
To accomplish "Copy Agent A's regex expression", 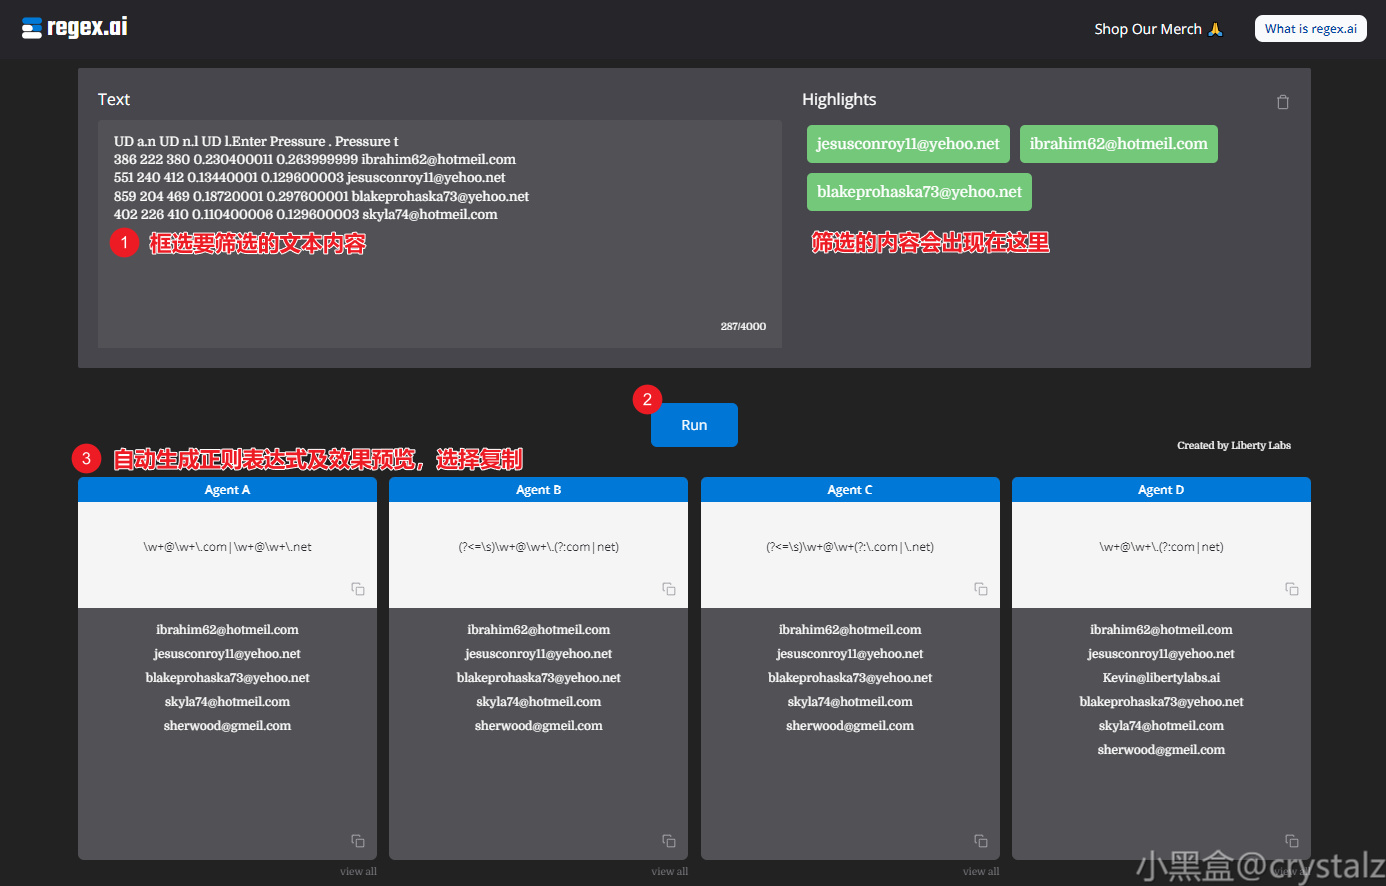I will [358, 589].
